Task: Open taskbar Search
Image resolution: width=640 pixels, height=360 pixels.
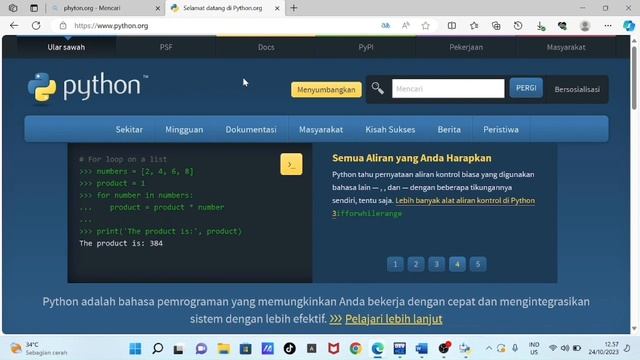Action: [158, 349]
